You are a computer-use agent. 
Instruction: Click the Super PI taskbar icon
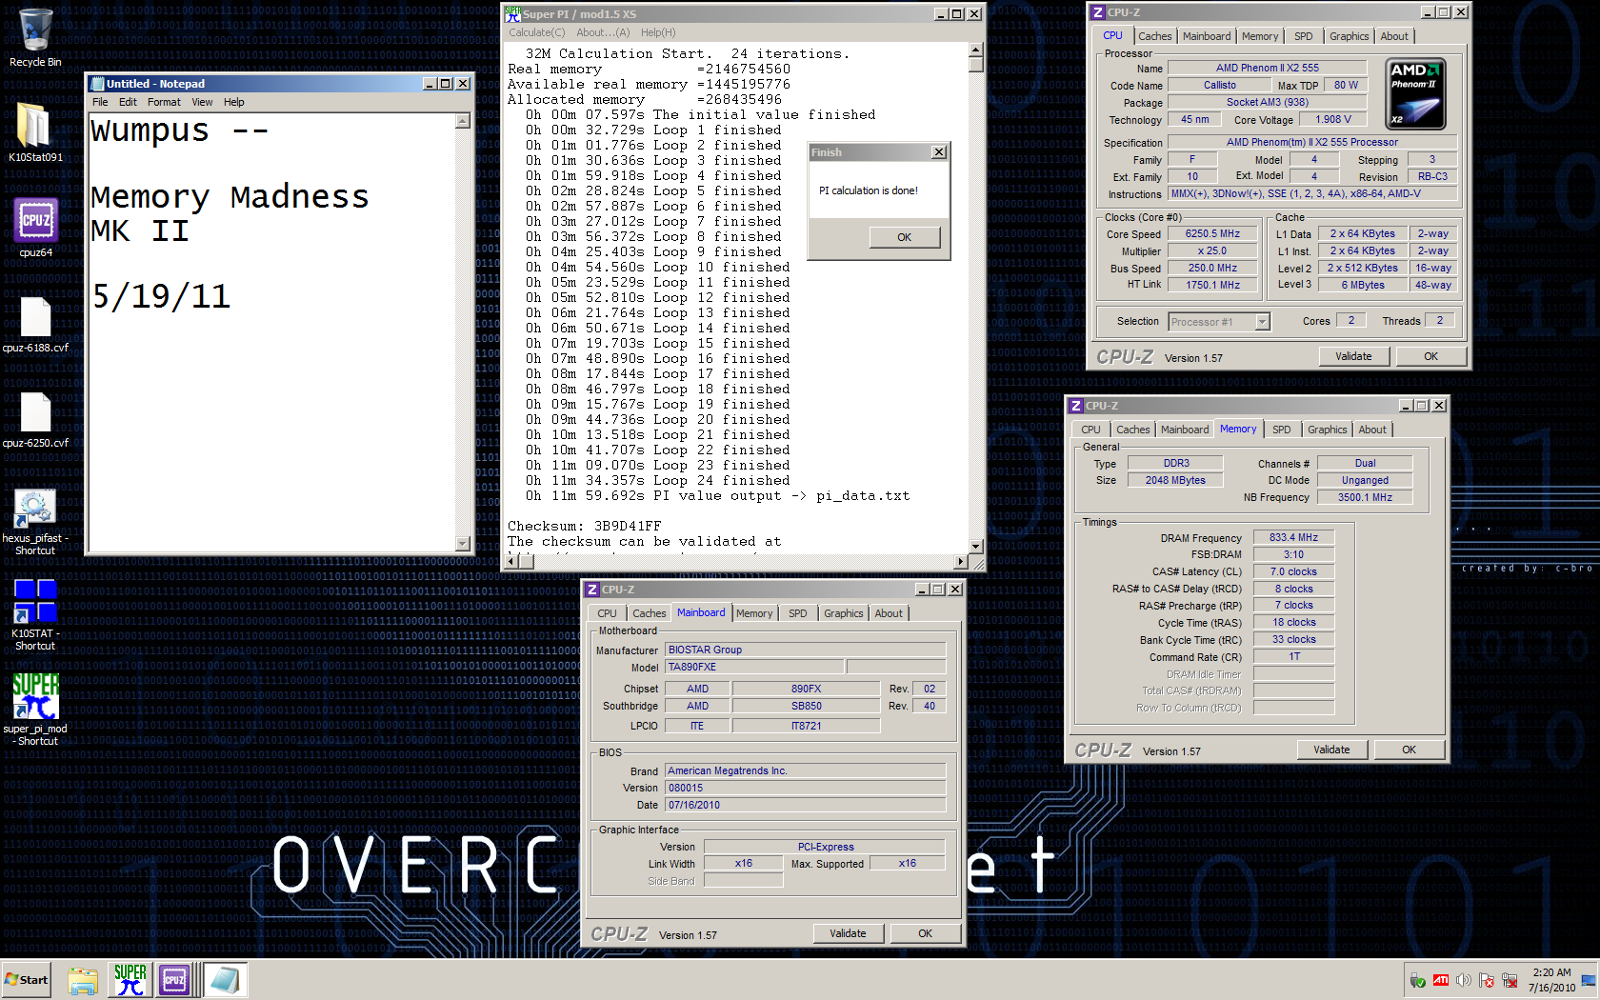pyautogui.click(x=130, y=981)
